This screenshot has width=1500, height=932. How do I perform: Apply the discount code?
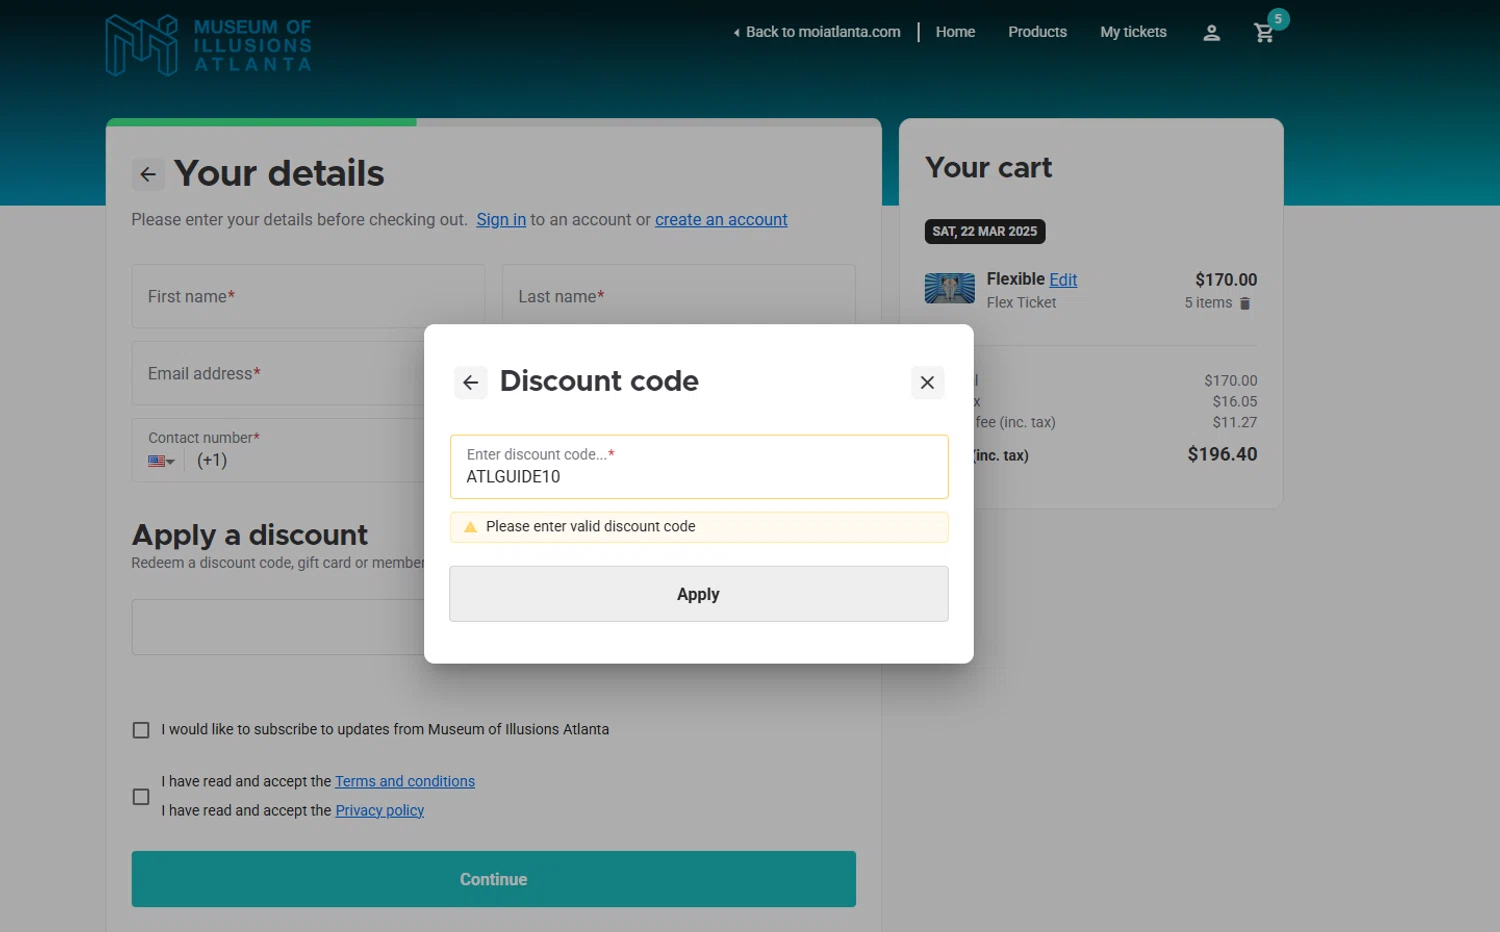tap(699, 594)
